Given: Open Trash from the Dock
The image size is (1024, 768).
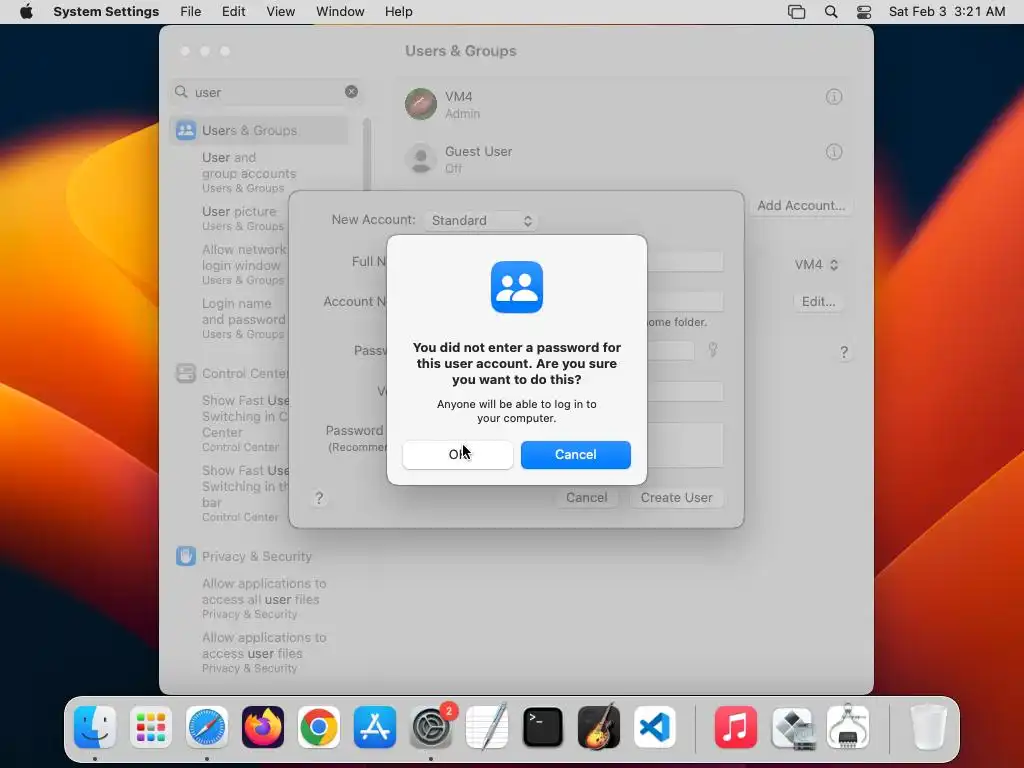Looking at the screenshot, I should coord(928,727).
